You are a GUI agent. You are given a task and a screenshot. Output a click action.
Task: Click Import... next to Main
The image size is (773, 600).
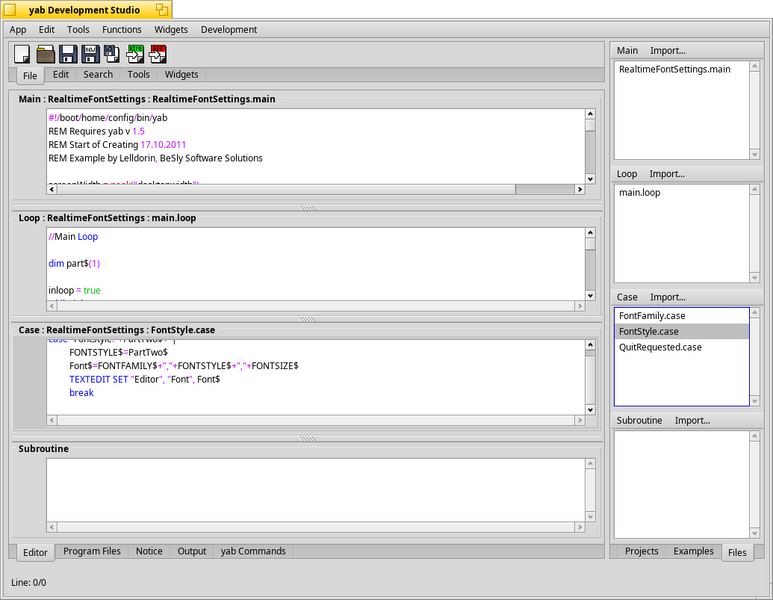(668, 51)
